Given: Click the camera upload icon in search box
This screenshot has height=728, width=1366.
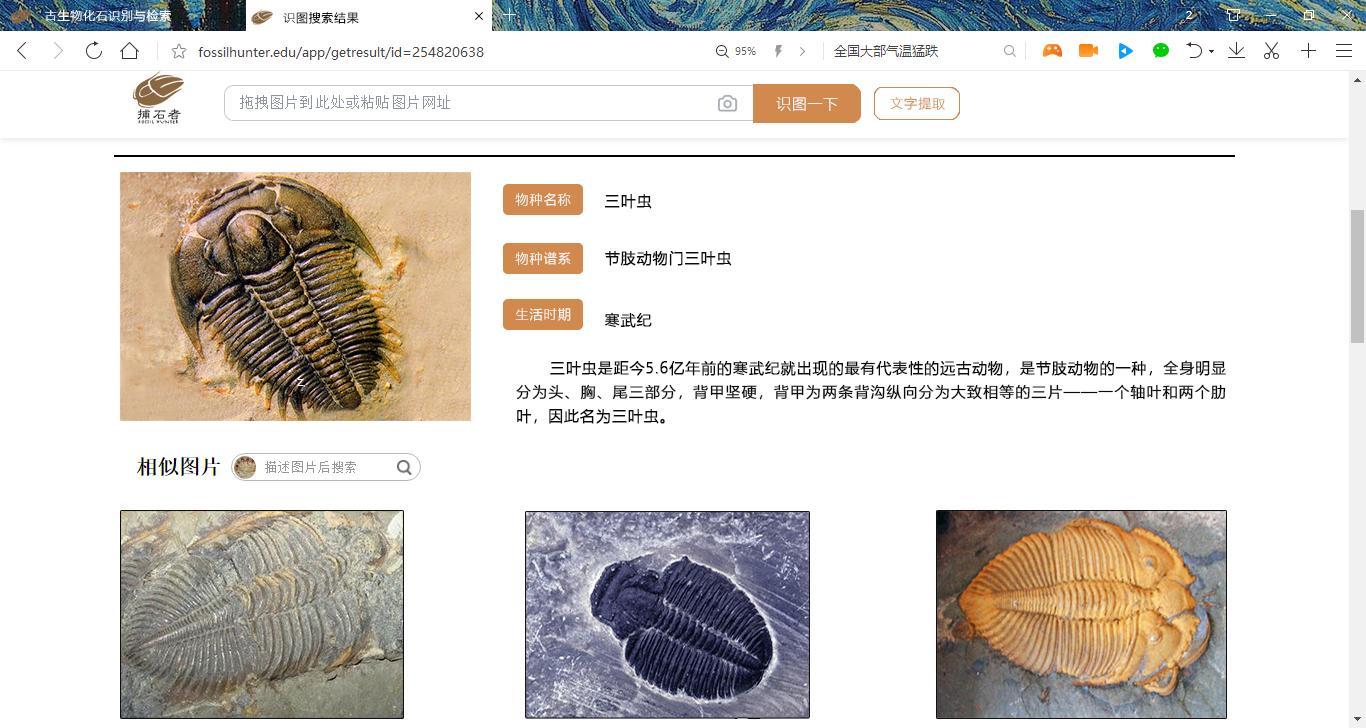Looking at the screenshot, I should point(727,103).
